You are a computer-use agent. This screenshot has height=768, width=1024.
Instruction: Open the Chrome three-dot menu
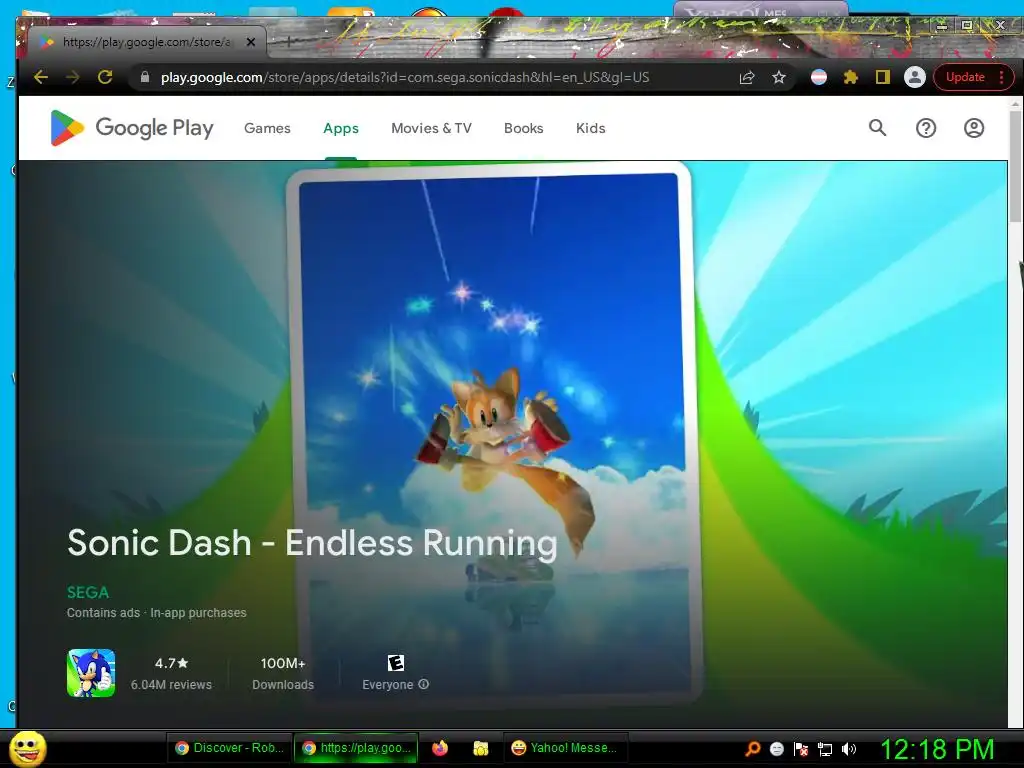[1002, 77]
